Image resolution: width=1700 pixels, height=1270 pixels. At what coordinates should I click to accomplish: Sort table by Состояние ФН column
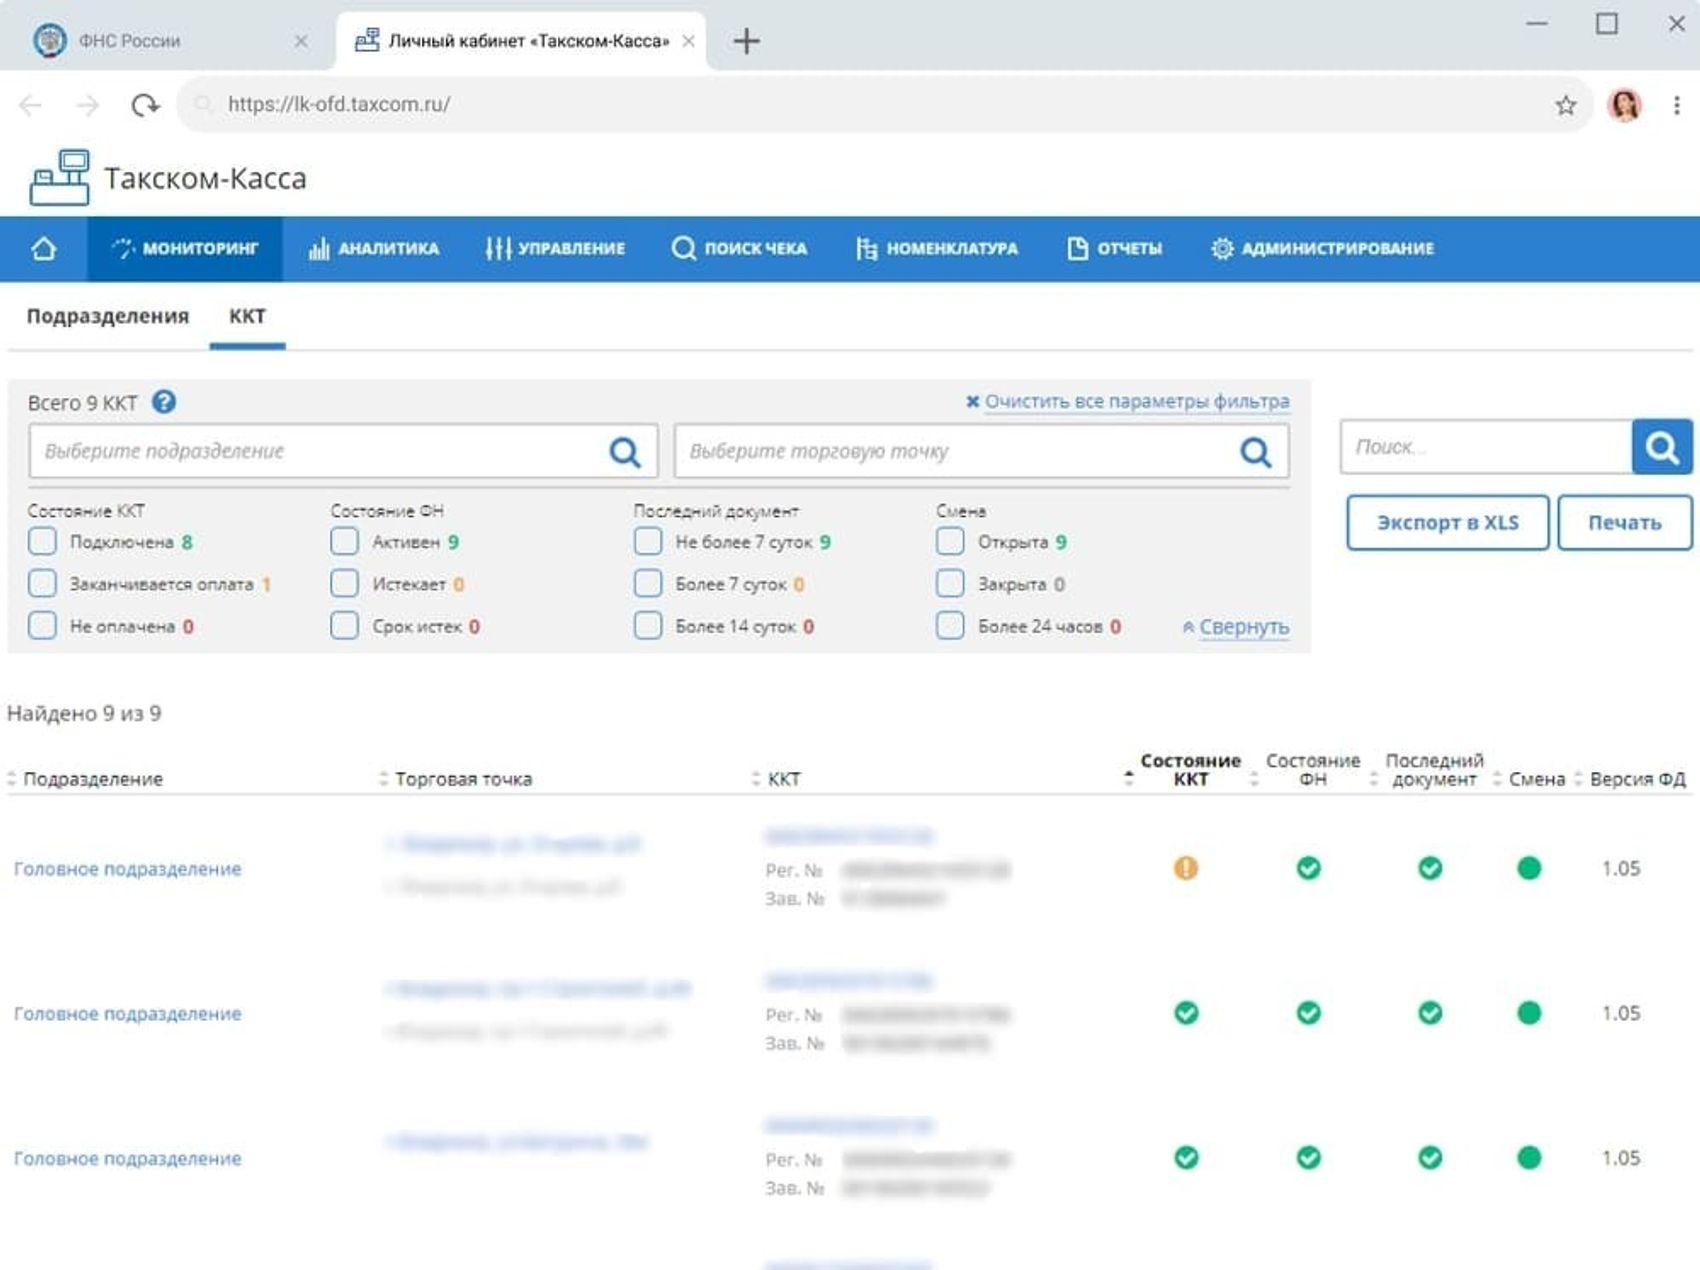click(1312, 769)
